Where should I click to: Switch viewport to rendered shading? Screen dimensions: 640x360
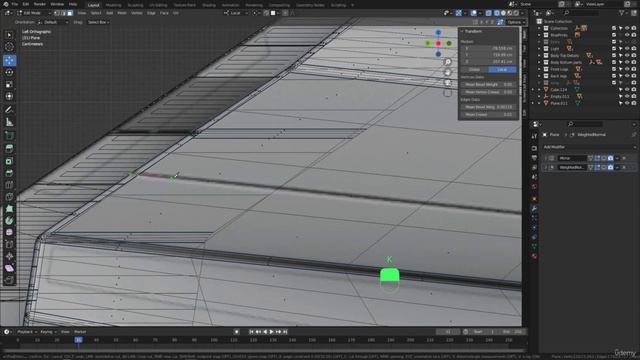click(x=516, y=13)
